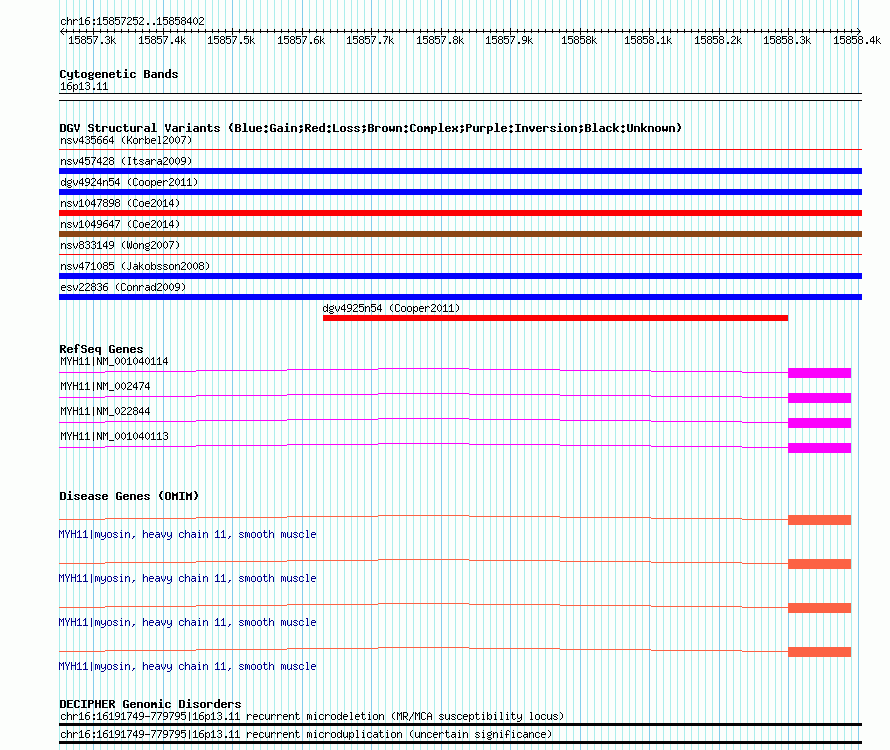Click the blue gain bar under dgv4924n54
890x750 pixels.
click(x=460, y=192)
